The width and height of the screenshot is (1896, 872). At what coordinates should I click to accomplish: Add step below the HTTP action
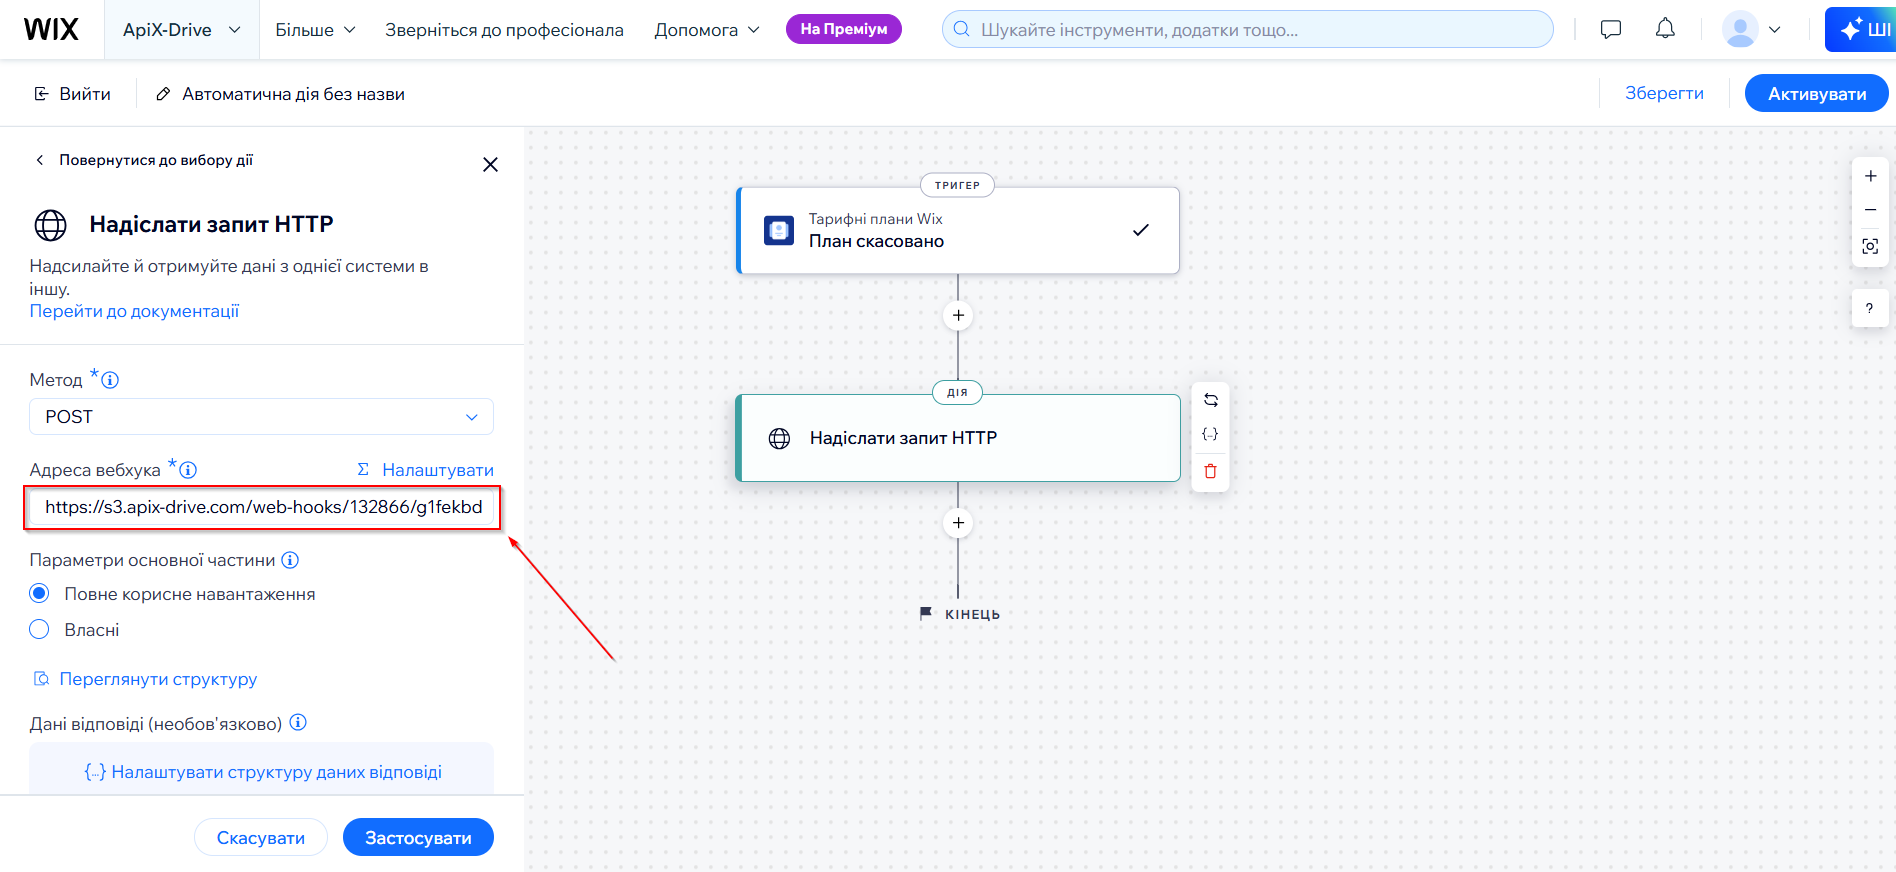958,523
